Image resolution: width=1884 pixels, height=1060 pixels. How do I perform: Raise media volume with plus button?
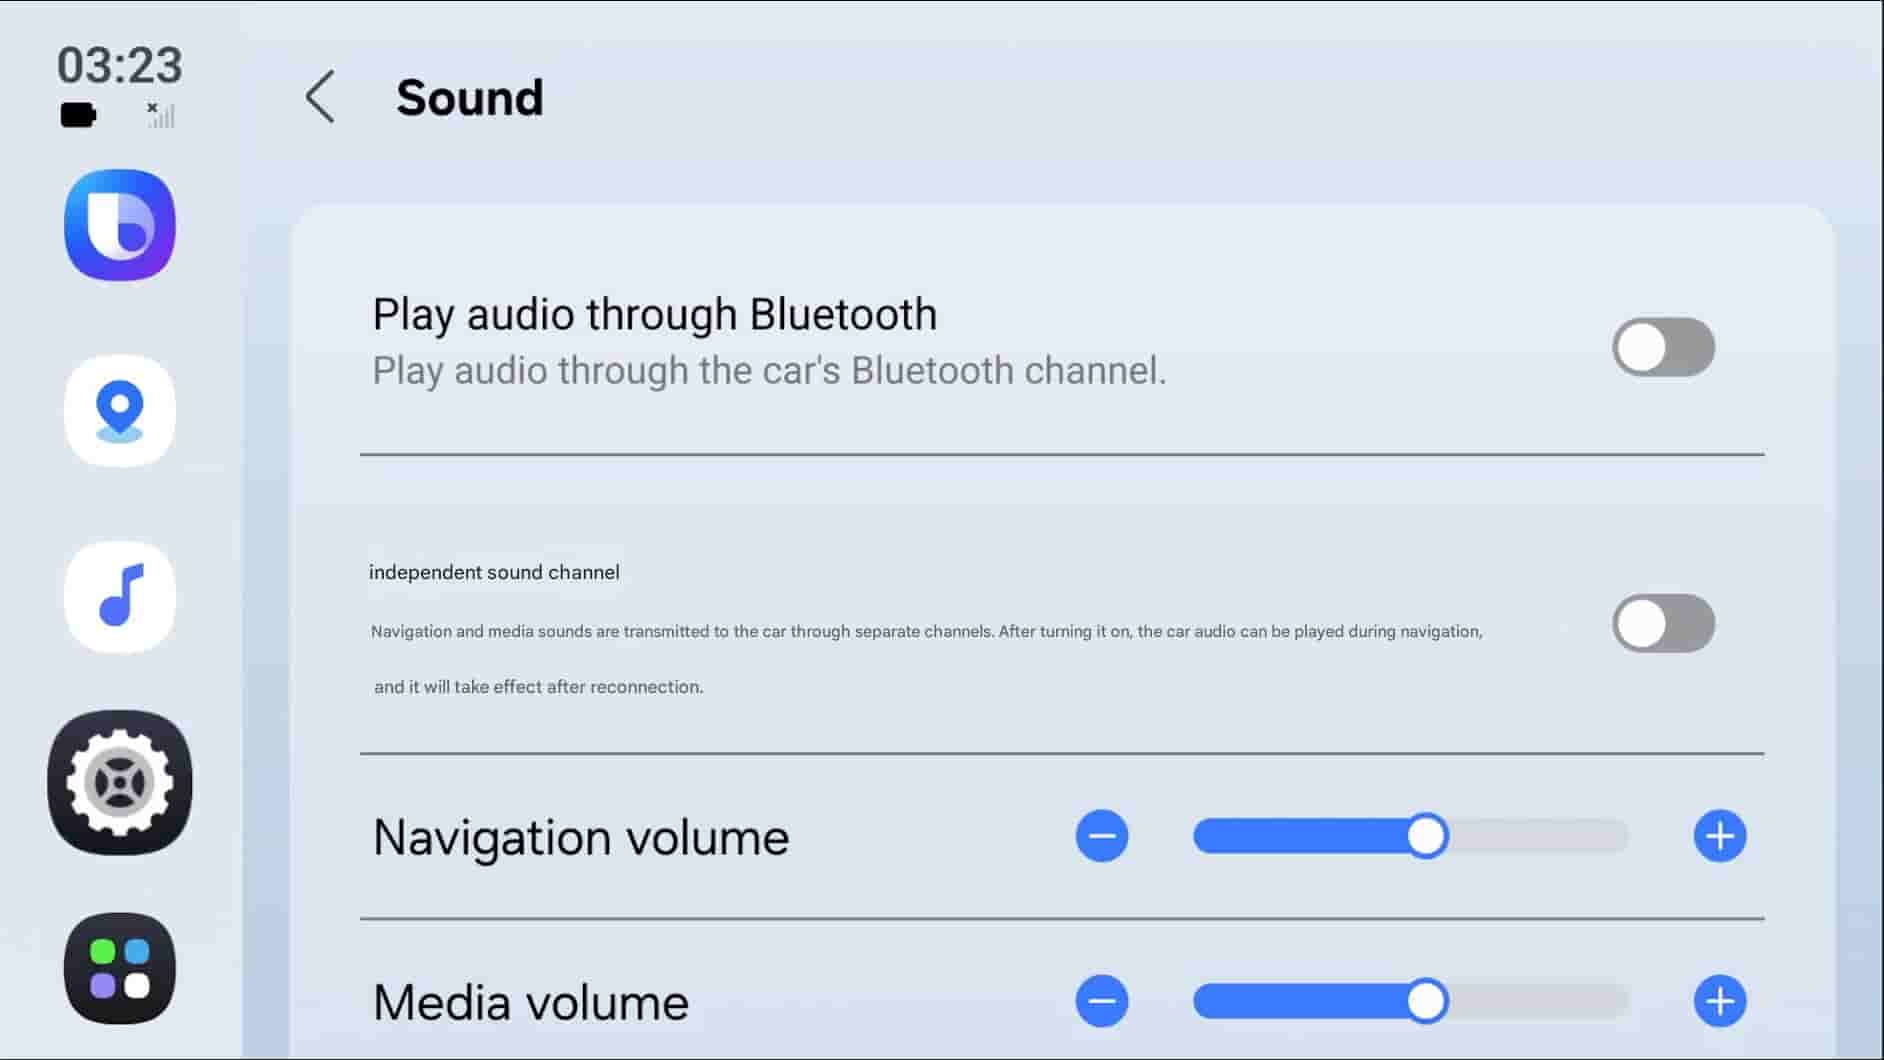(1720, 1001)
